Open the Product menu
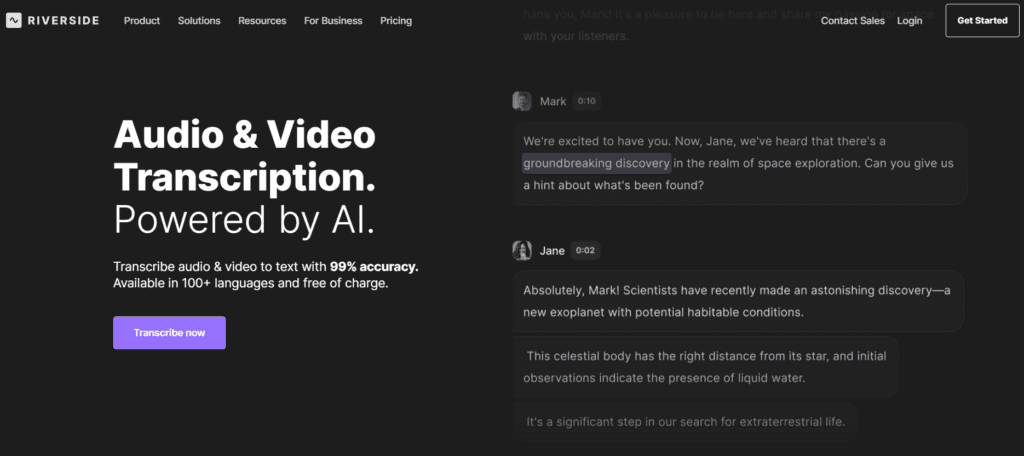This screenshot has width=1024, height=456. pyautogui.click(x=142, y=21)
